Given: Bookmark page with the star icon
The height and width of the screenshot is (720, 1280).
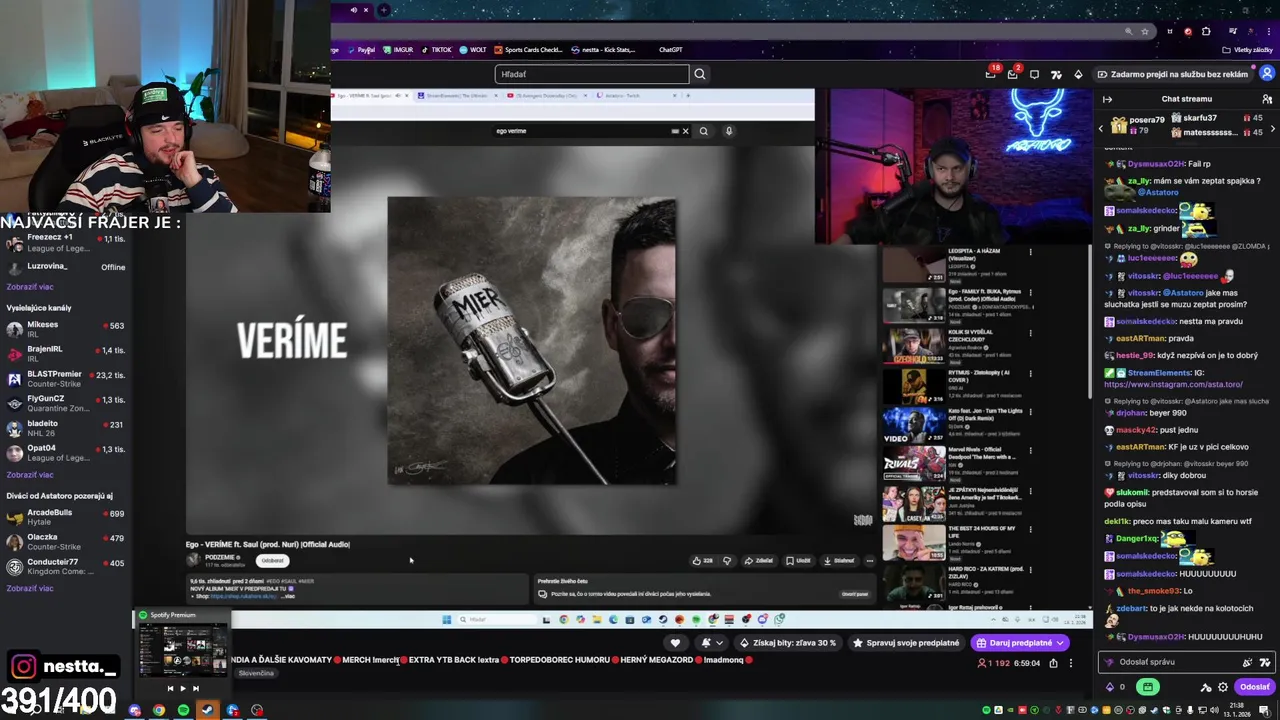Looking at the screenshot, I should point(1145,31).
